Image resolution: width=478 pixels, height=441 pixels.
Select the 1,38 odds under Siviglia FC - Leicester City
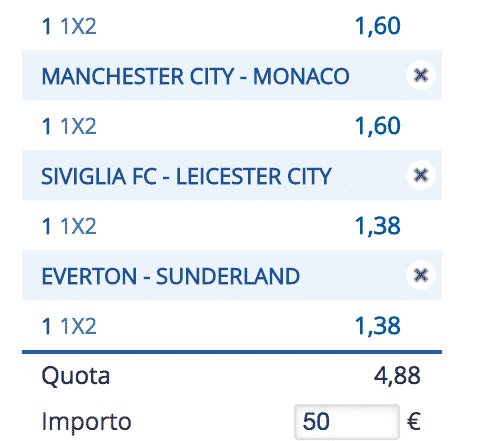(378, 226)
